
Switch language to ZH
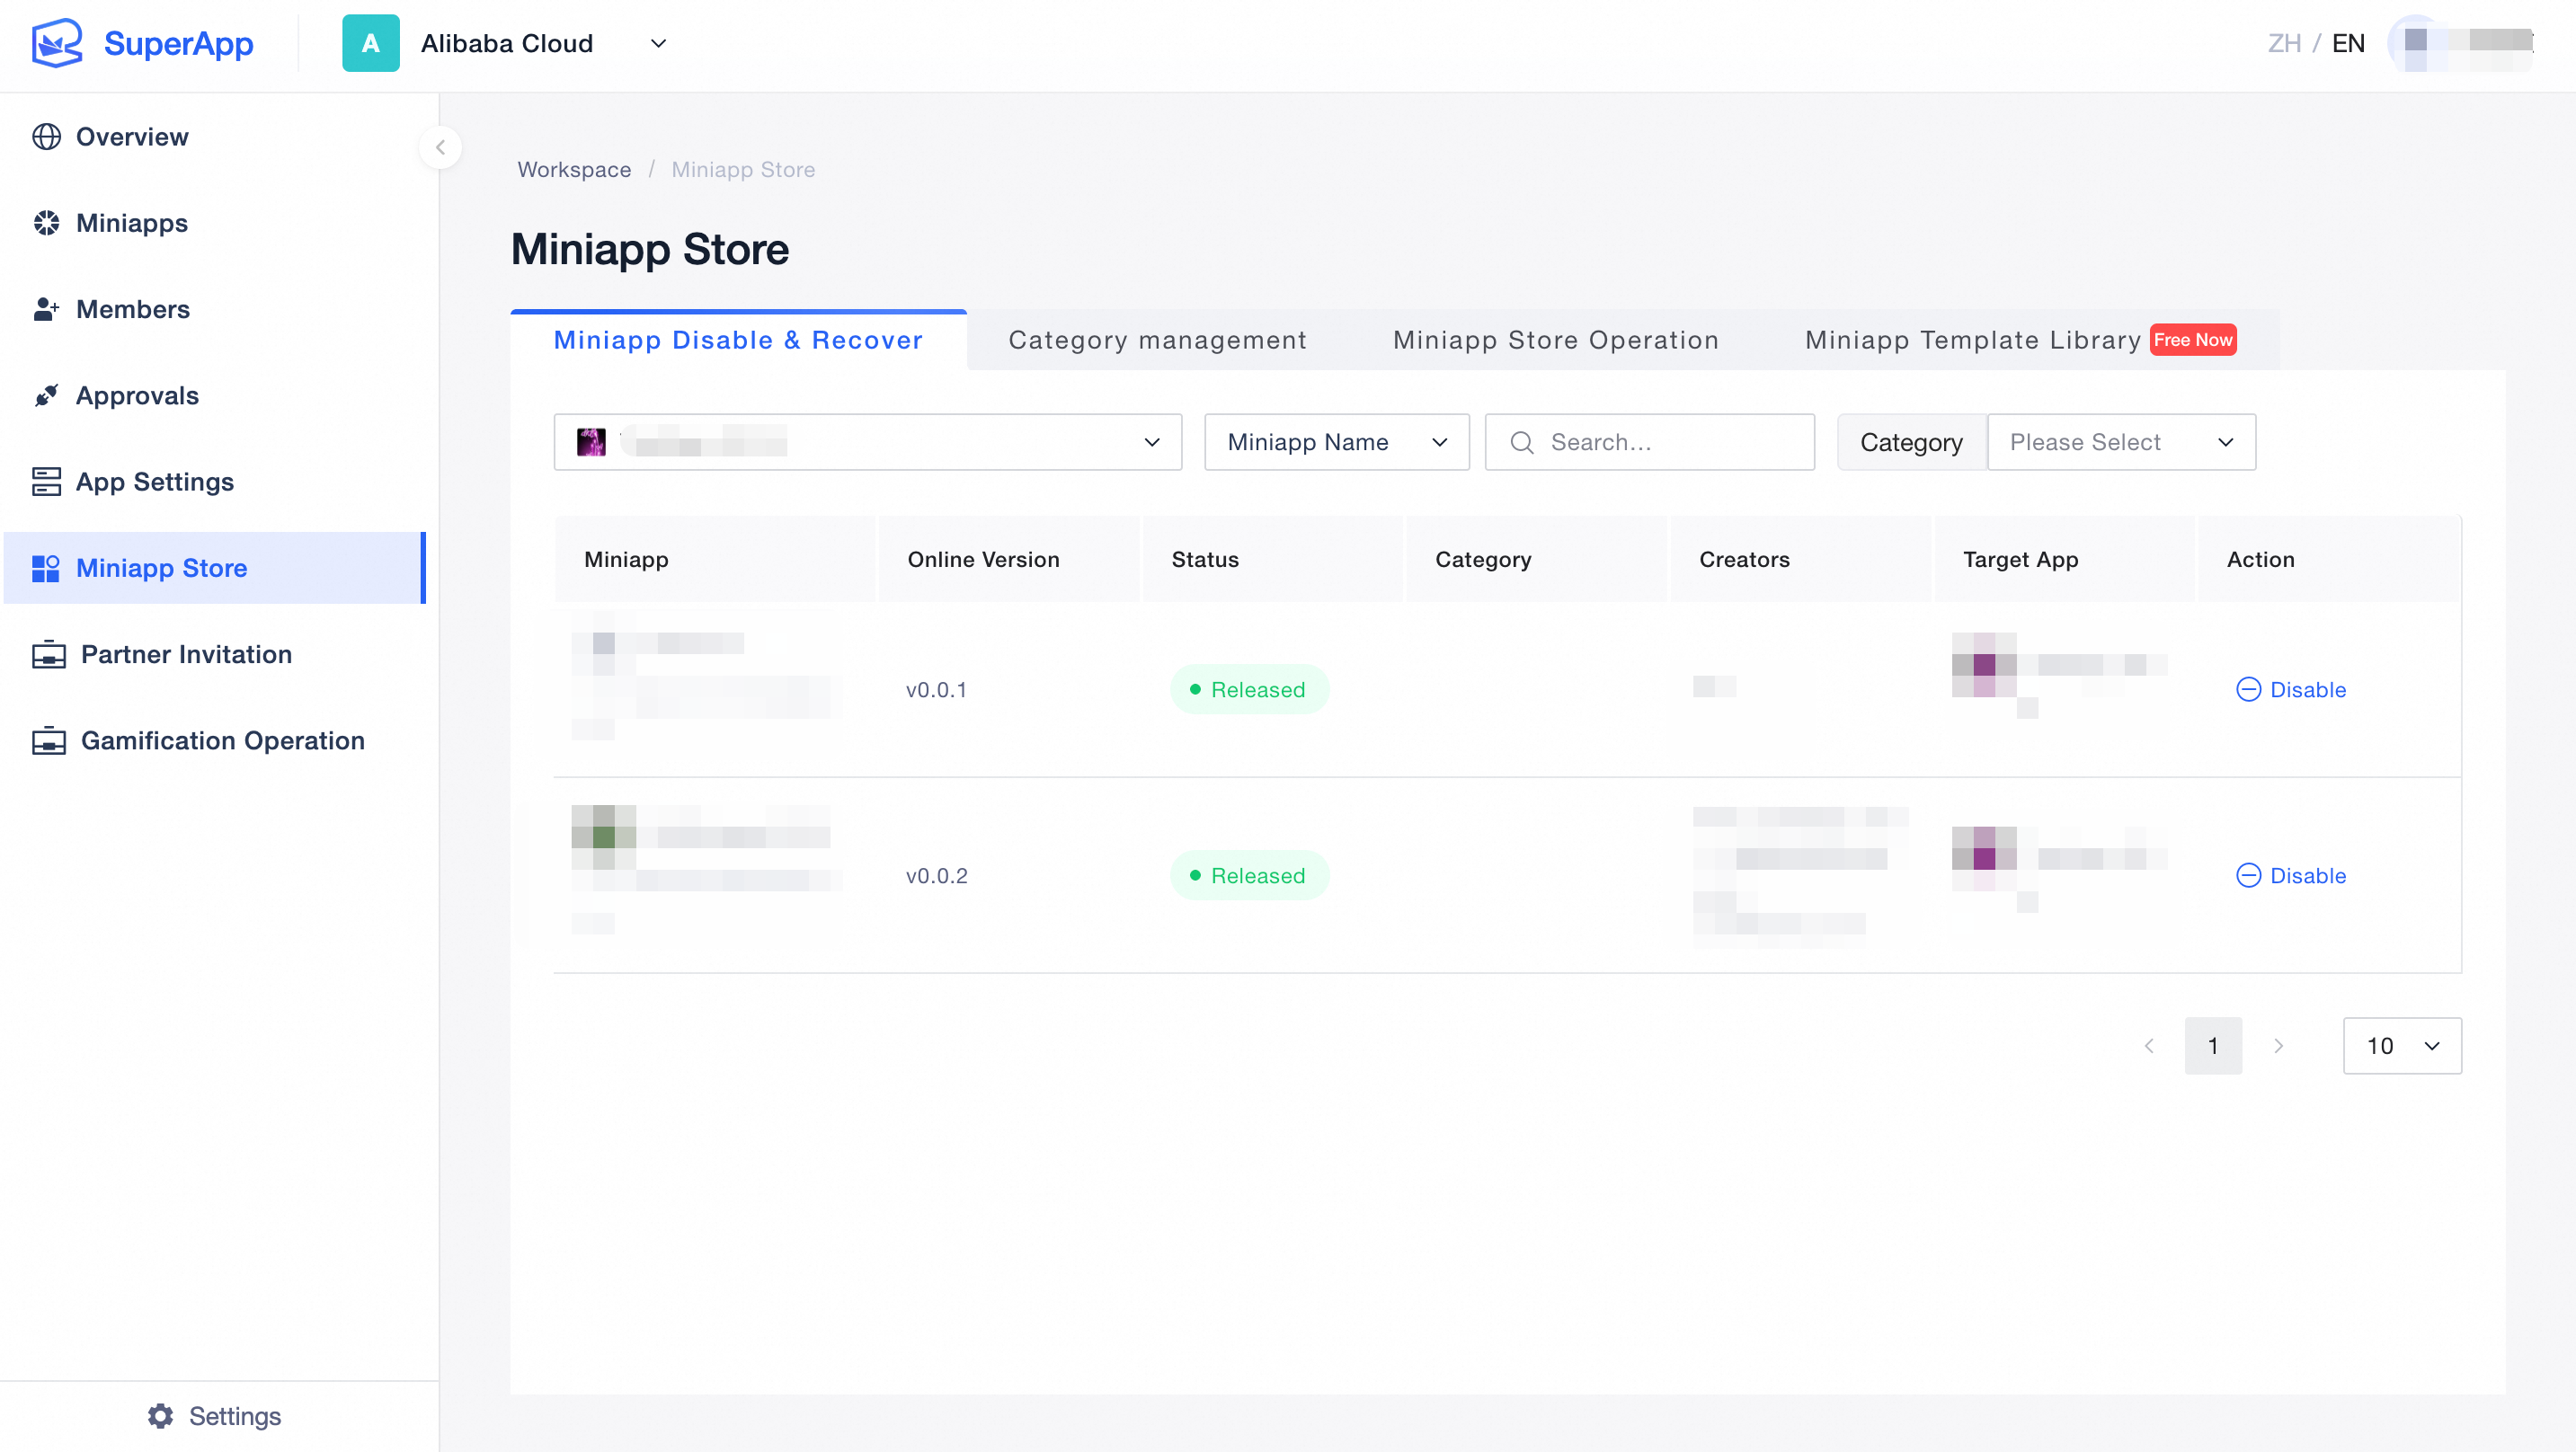[2284, 43]
